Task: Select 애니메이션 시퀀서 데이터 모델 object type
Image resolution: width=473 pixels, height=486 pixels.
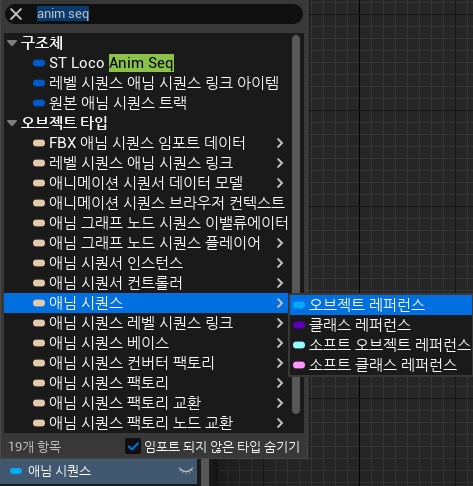Action: click(x=146, y=183)
